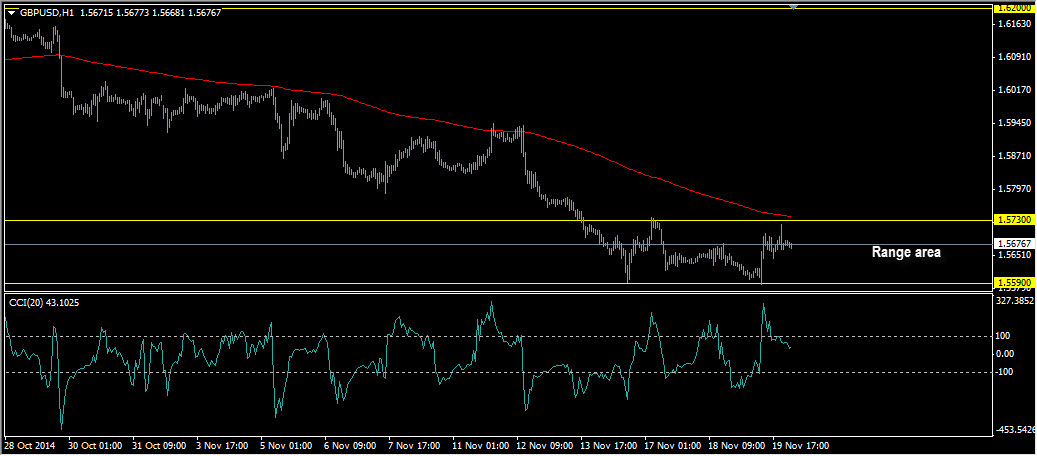Click the 3 Nov 17:00 time axis label

coord(222,446)
